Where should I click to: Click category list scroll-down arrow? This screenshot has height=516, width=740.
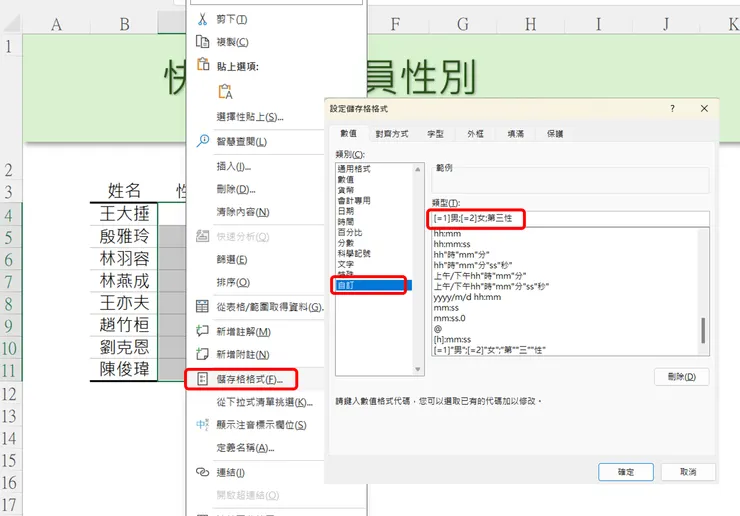[x=418, y=369]
